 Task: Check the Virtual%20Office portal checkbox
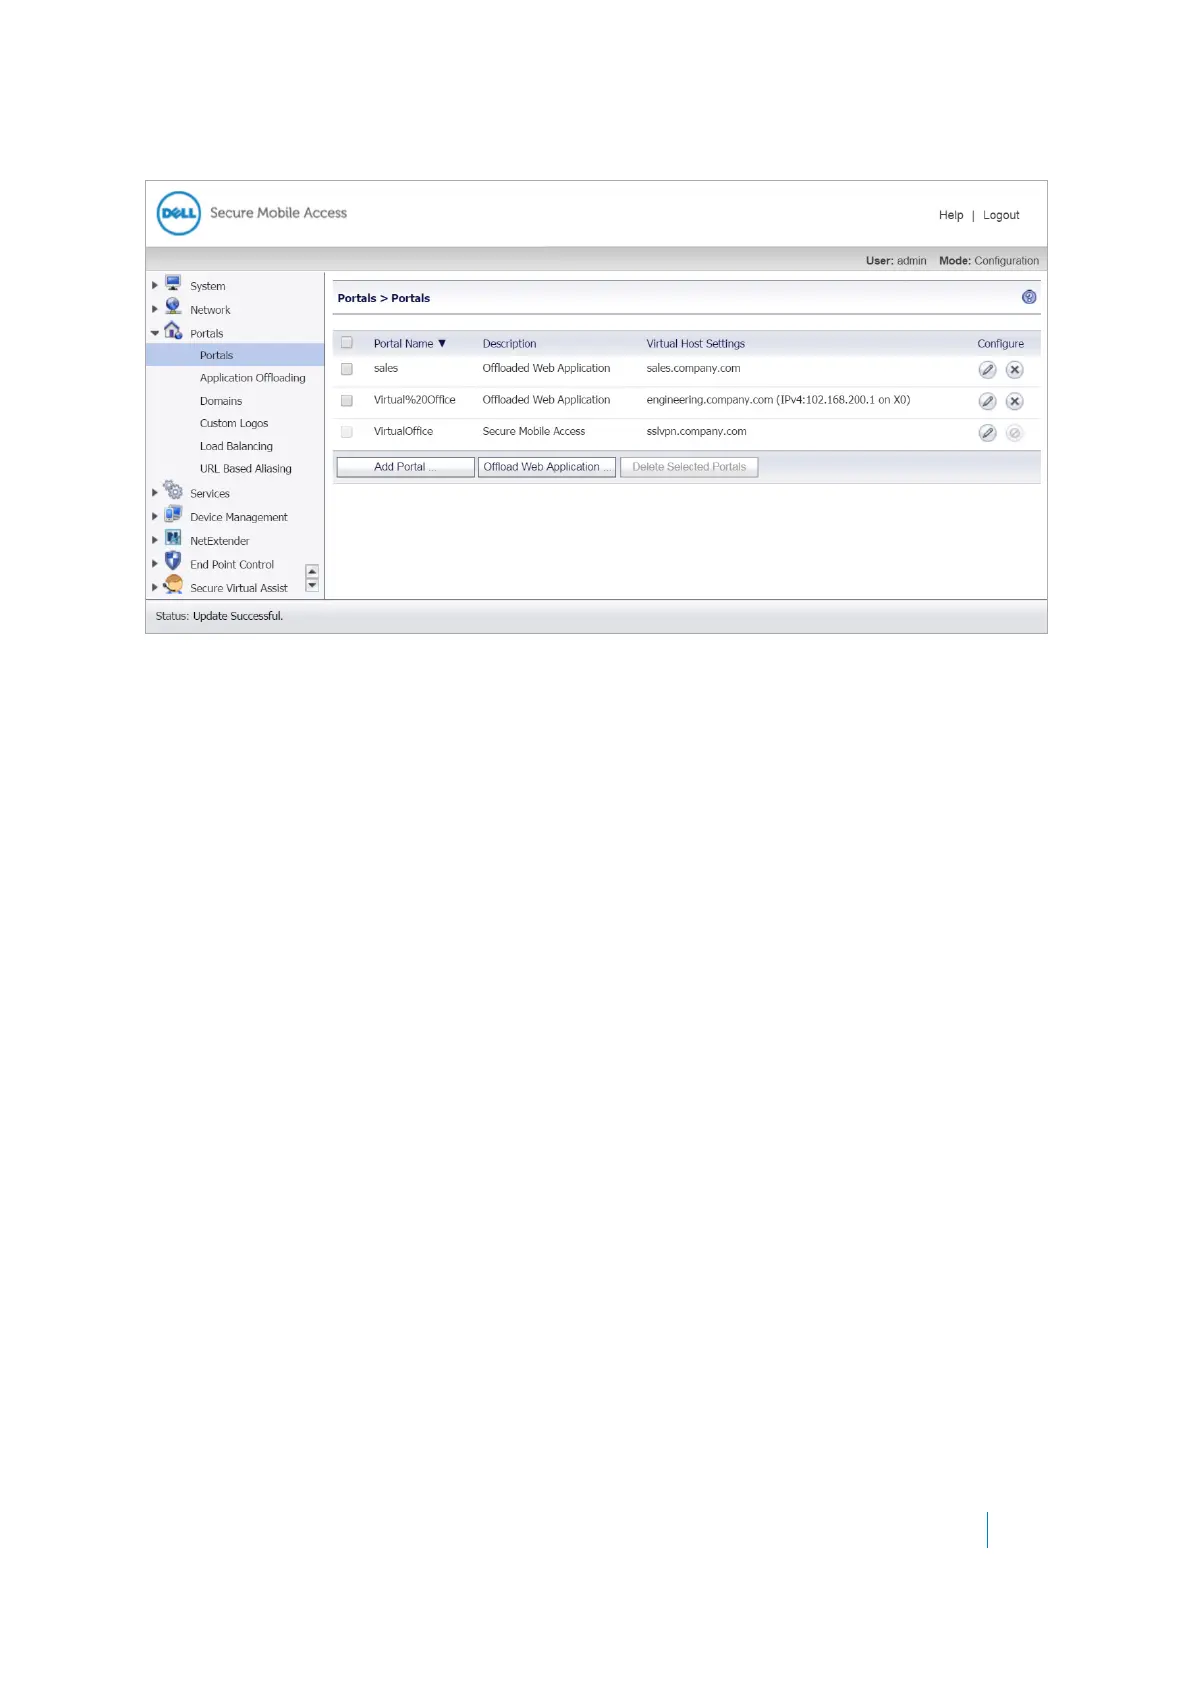coord(347,400)
